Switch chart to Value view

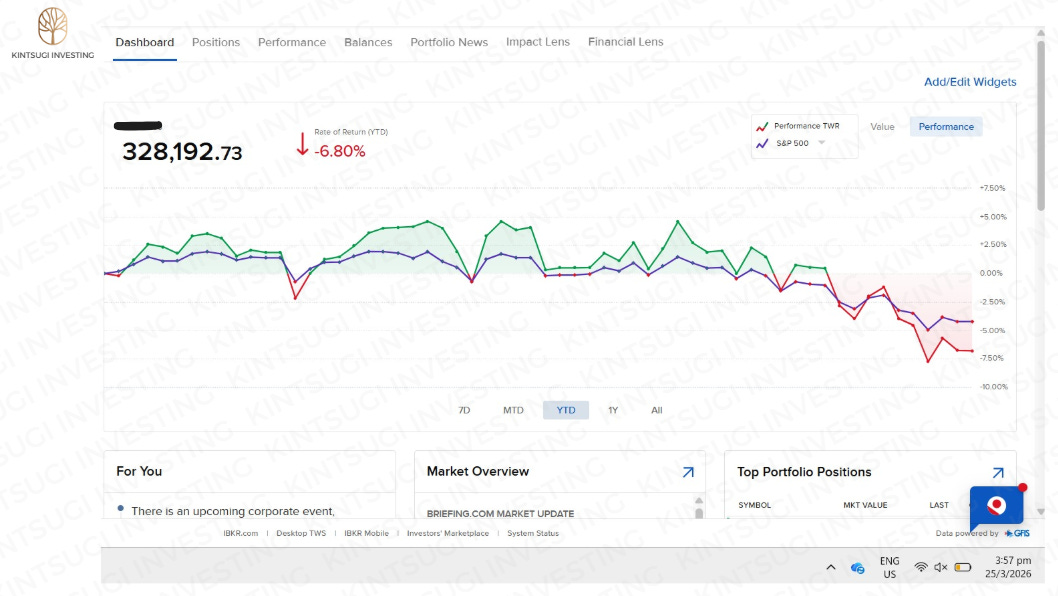tap(882, 127)
